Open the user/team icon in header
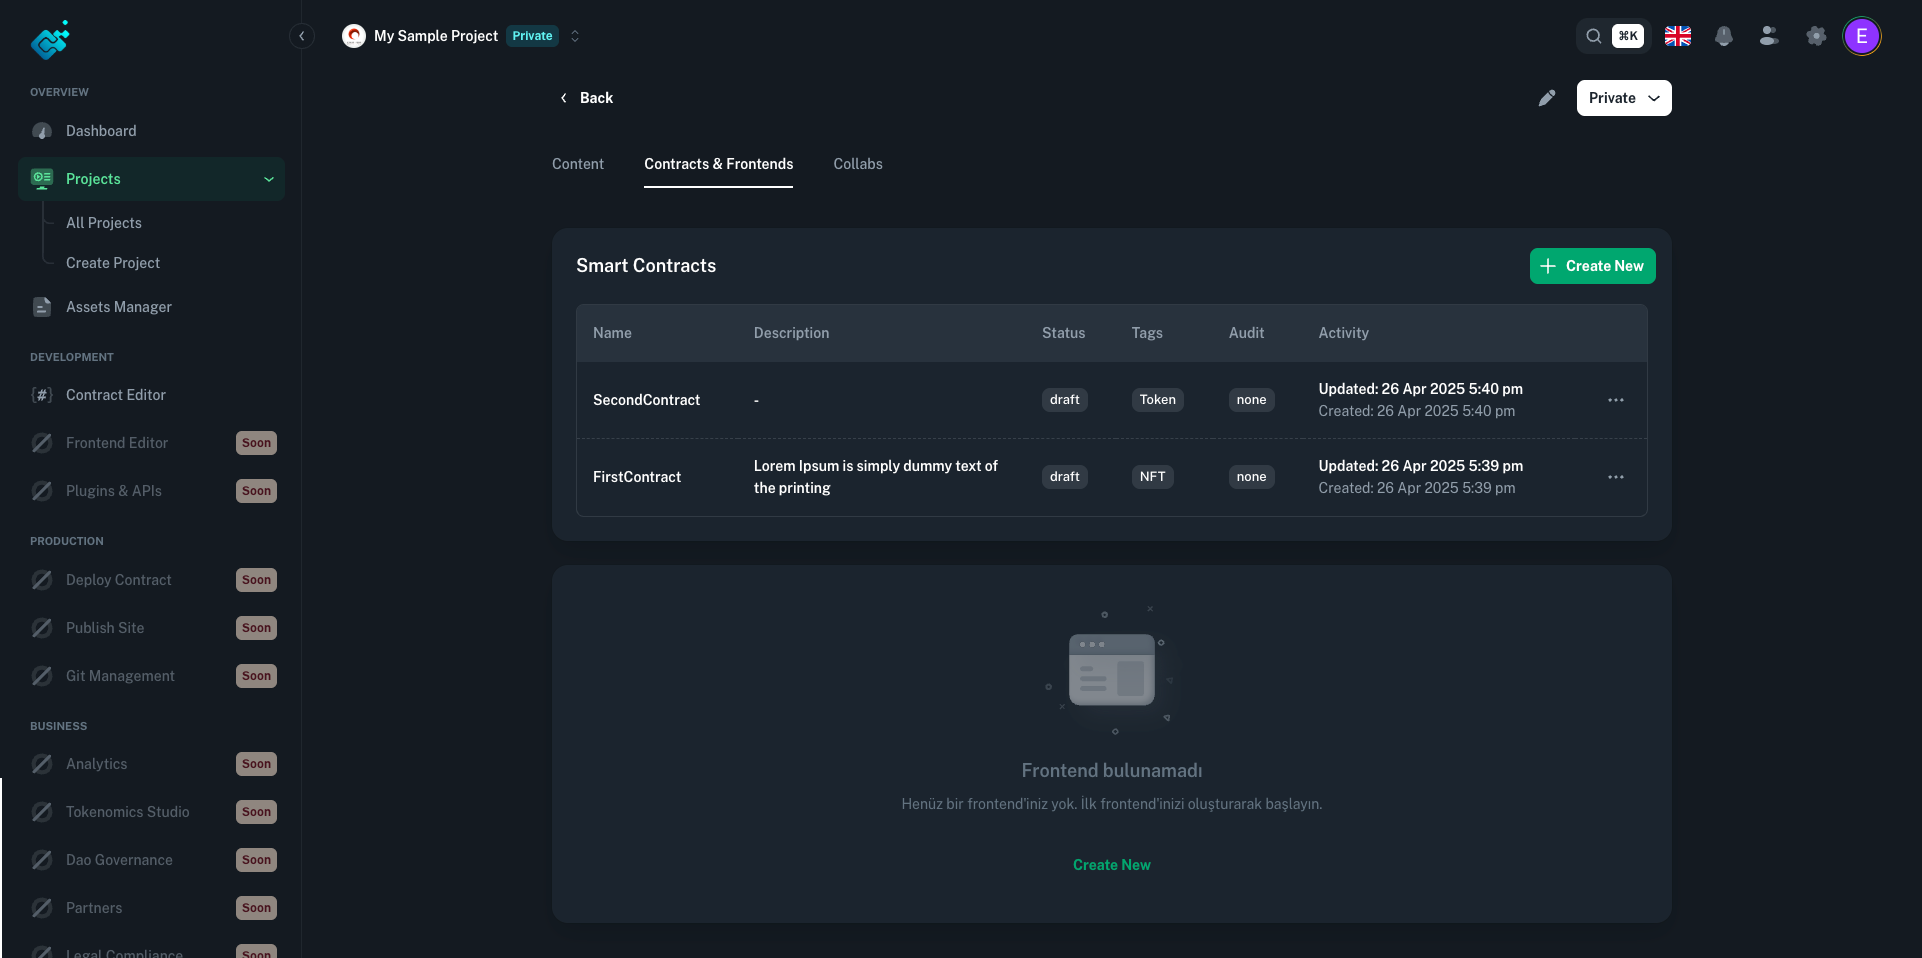Viewport: 1922px width, 958px height. pos(1769,36)
